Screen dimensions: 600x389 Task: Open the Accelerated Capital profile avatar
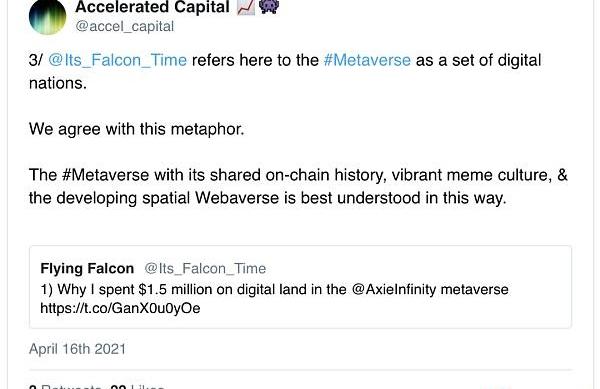point(47,16)
